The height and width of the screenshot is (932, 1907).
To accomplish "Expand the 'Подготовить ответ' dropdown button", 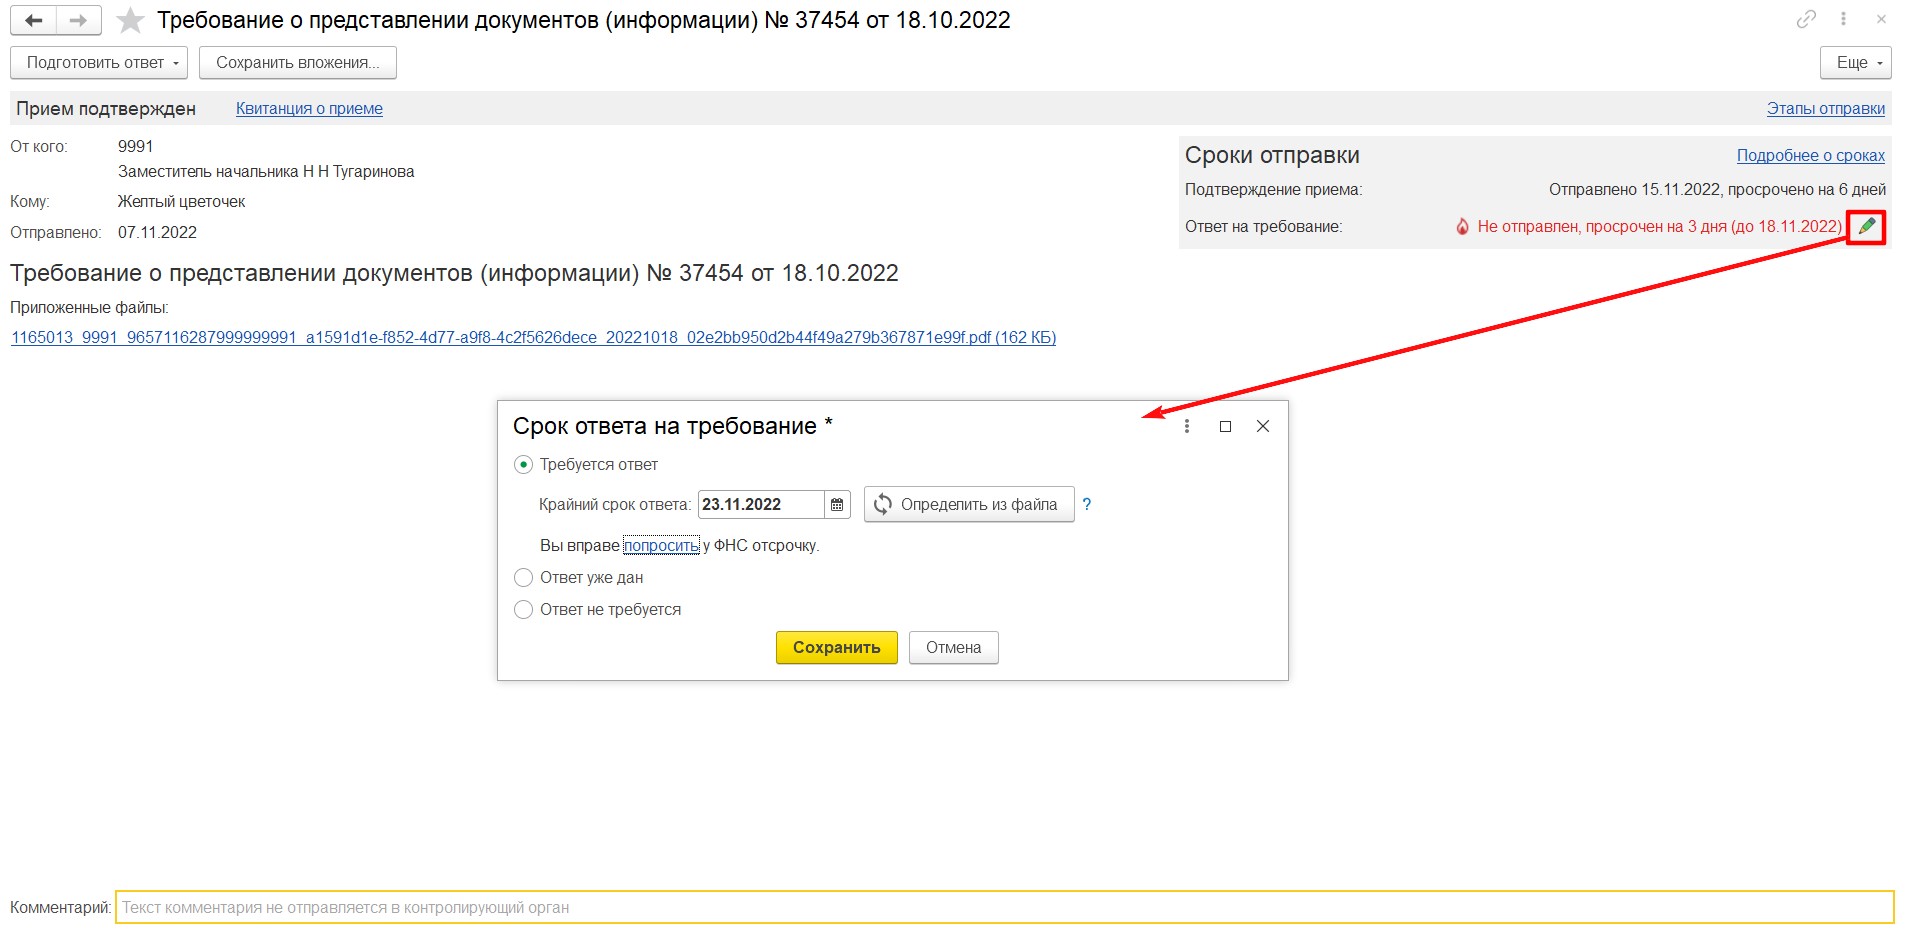I will 99,62.
